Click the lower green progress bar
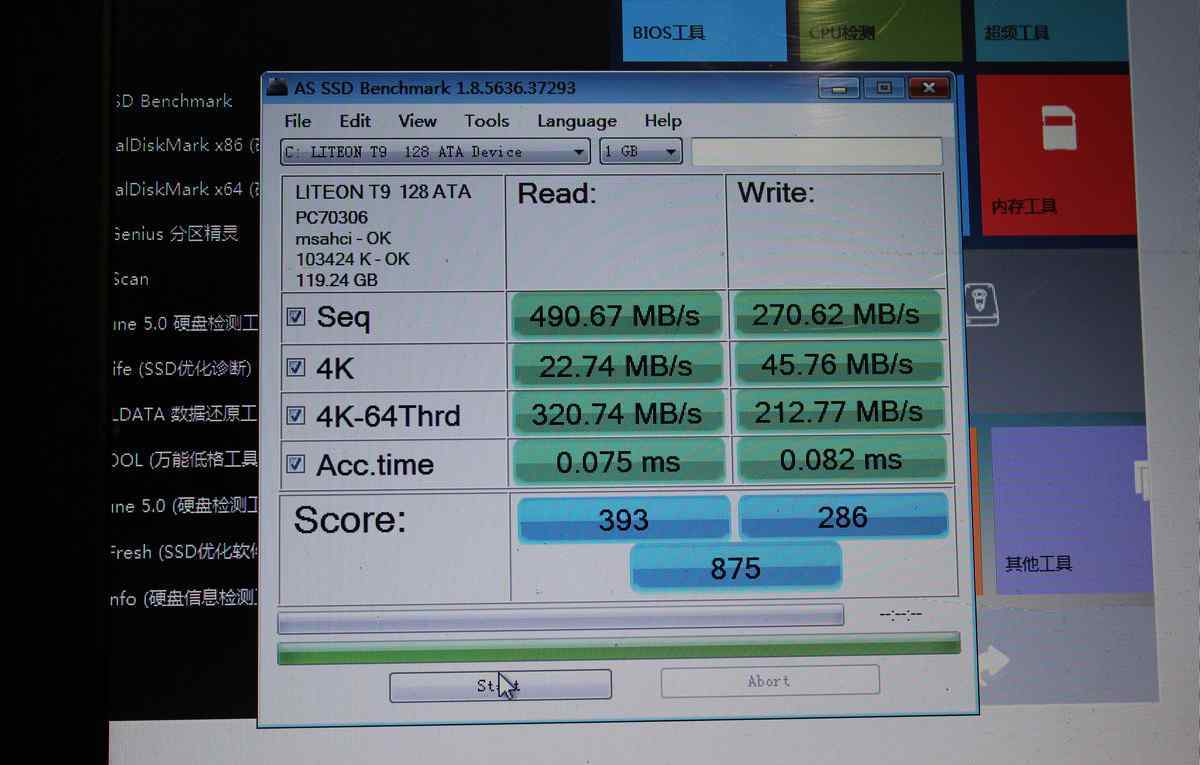Image resolution: width=1200 pixels, height=765 pixels. (x=618, y=648)
